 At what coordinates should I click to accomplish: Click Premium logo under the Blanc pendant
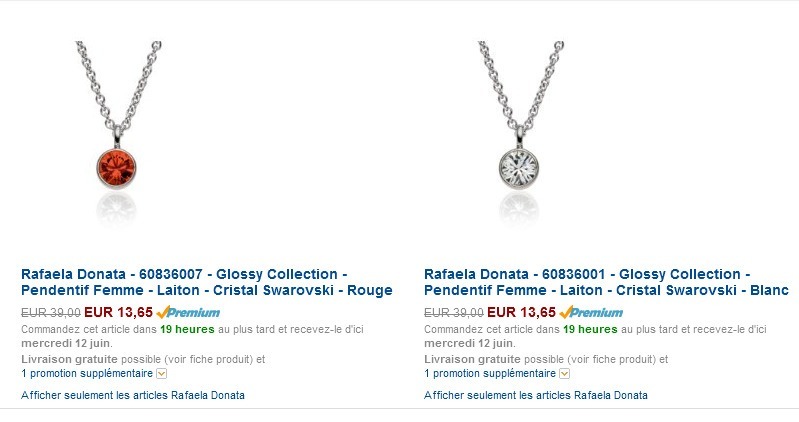point(591,312)
